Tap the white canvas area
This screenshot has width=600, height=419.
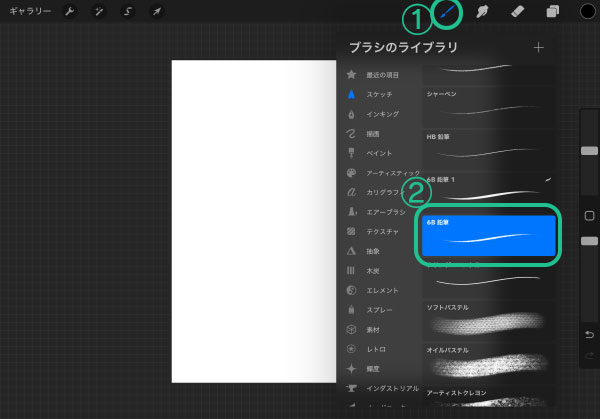pos(254,221)
